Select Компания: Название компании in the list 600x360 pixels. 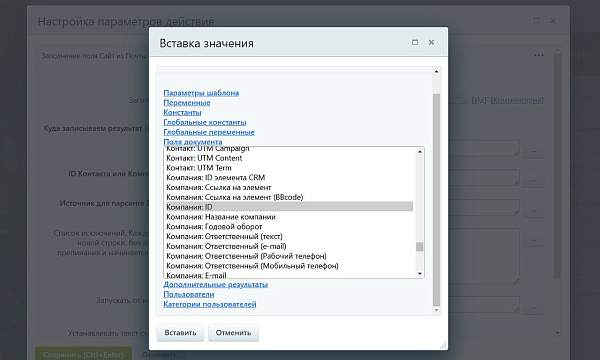point(289,217)
